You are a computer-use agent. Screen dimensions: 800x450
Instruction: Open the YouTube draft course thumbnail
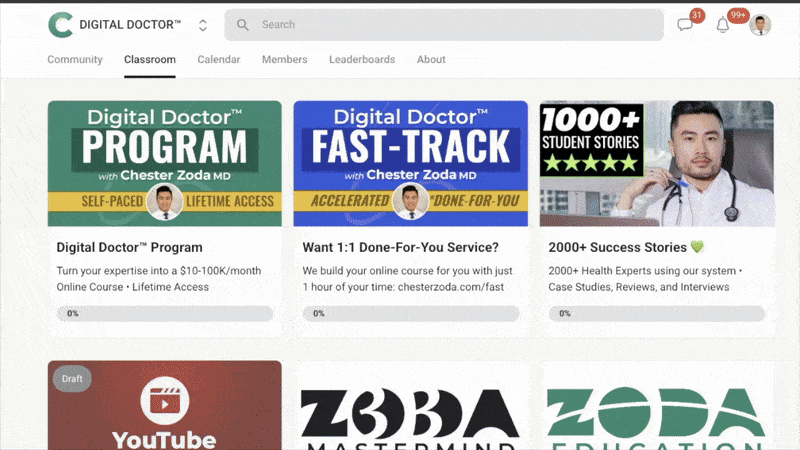coord(165,405)
